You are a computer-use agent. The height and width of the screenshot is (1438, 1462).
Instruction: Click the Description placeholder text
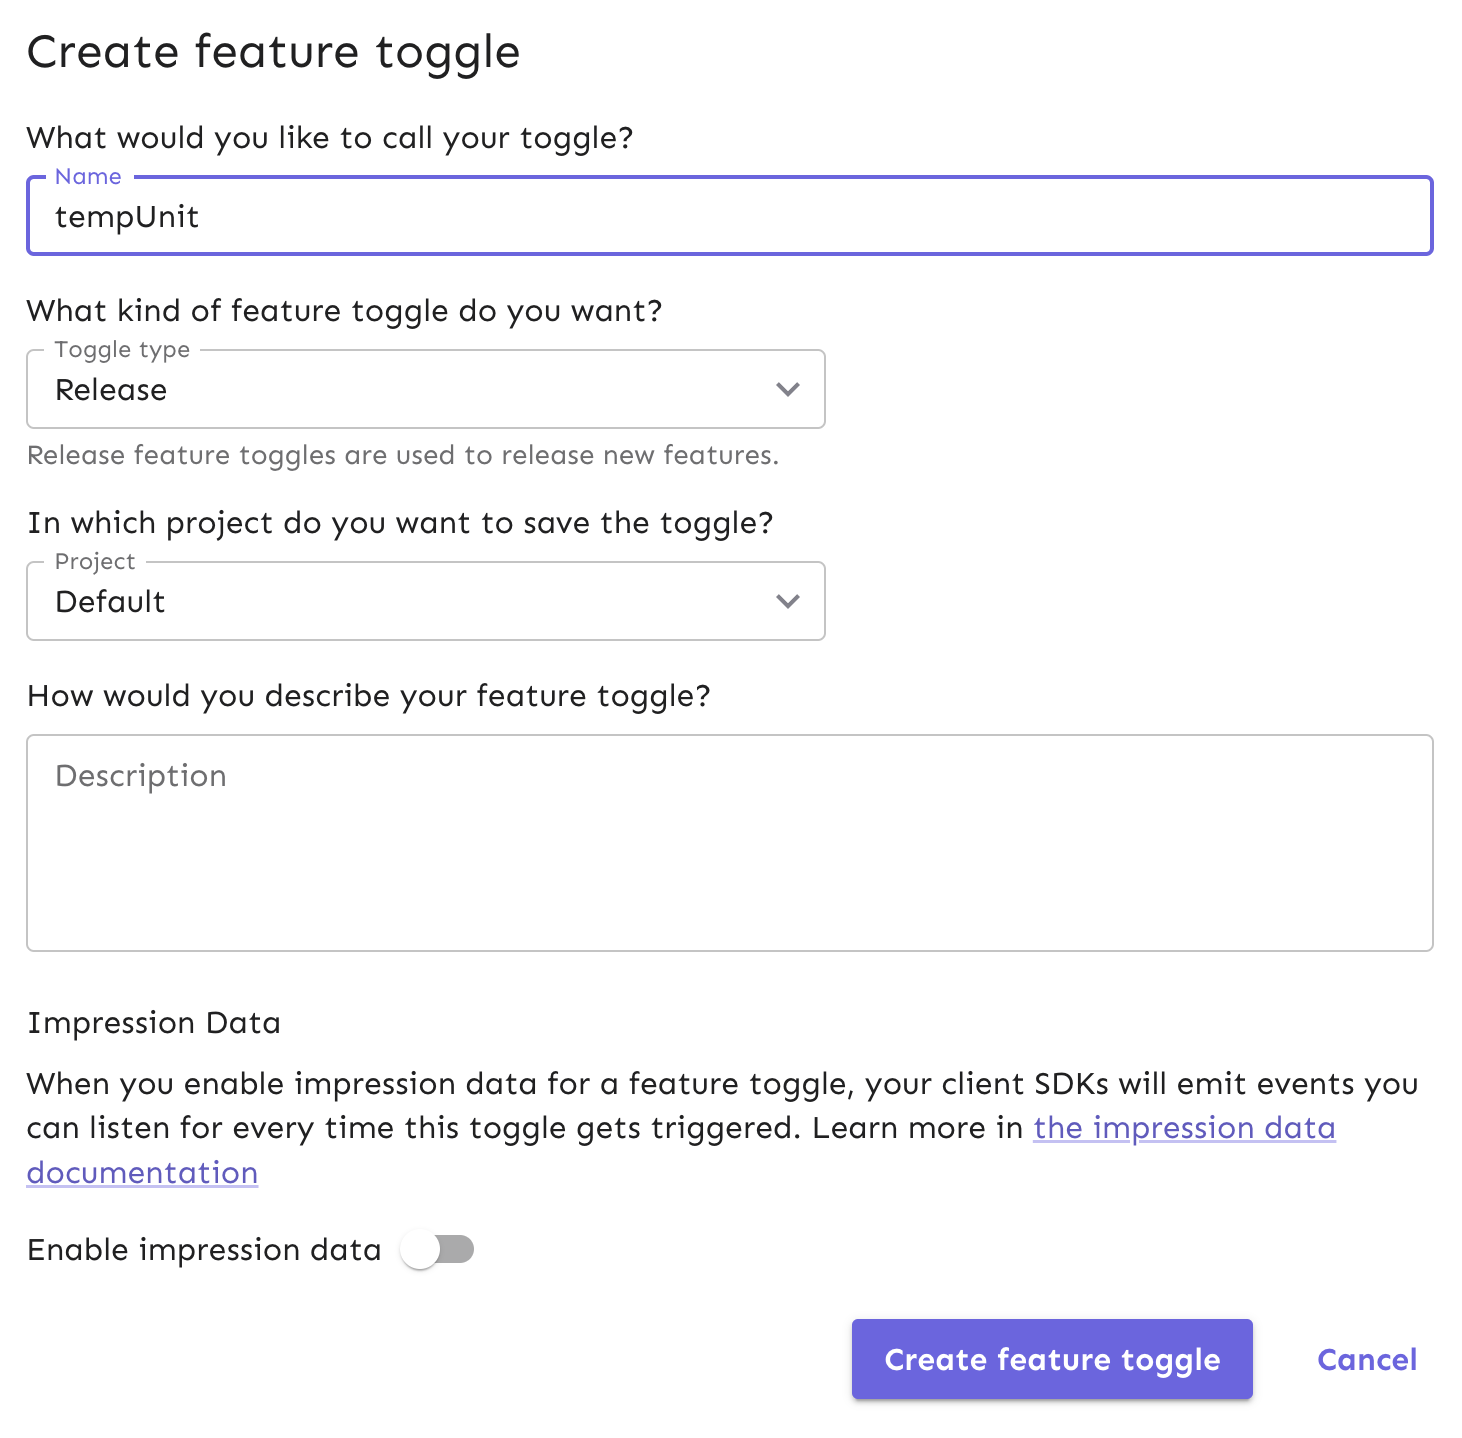click(141, 775)
